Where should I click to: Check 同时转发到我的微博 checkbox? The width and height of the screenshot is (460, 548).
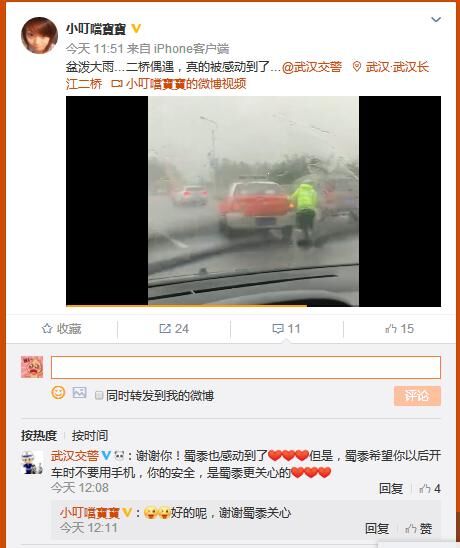(x=99, y=395)
